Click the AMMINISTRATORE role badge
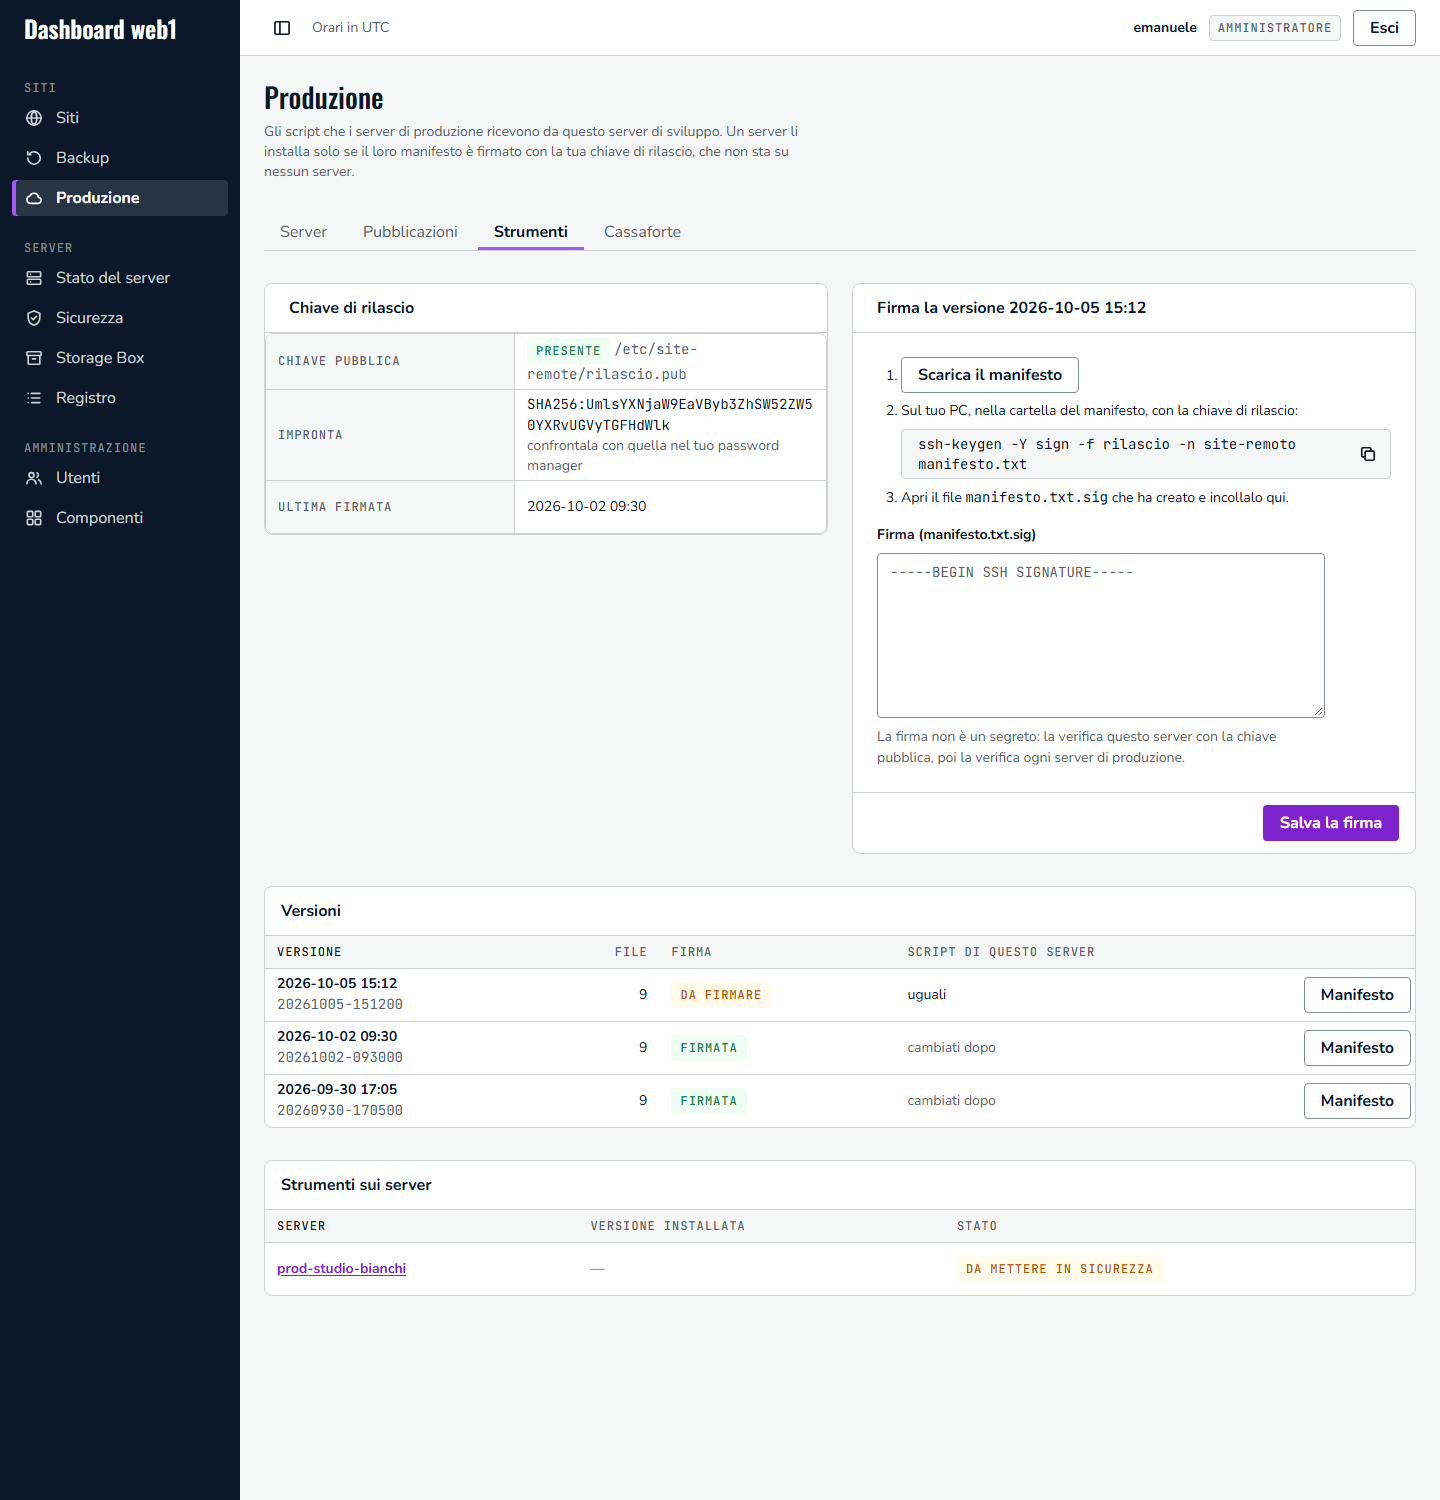The image size is (1440, 1500). [x=1274, y=28]
